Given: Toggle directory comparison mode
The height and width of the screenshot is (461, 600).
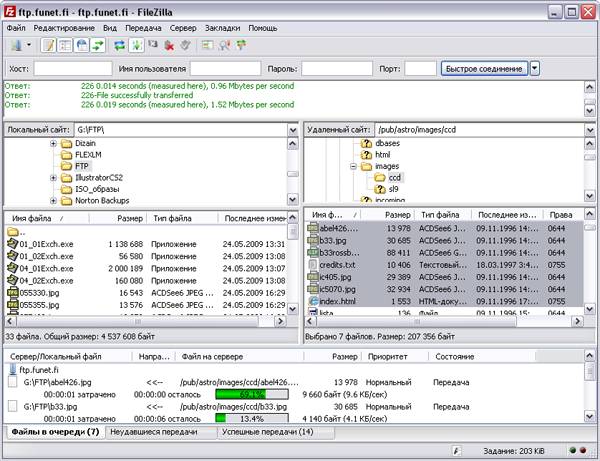Looking at the screenshot, I should pos(224,46).
